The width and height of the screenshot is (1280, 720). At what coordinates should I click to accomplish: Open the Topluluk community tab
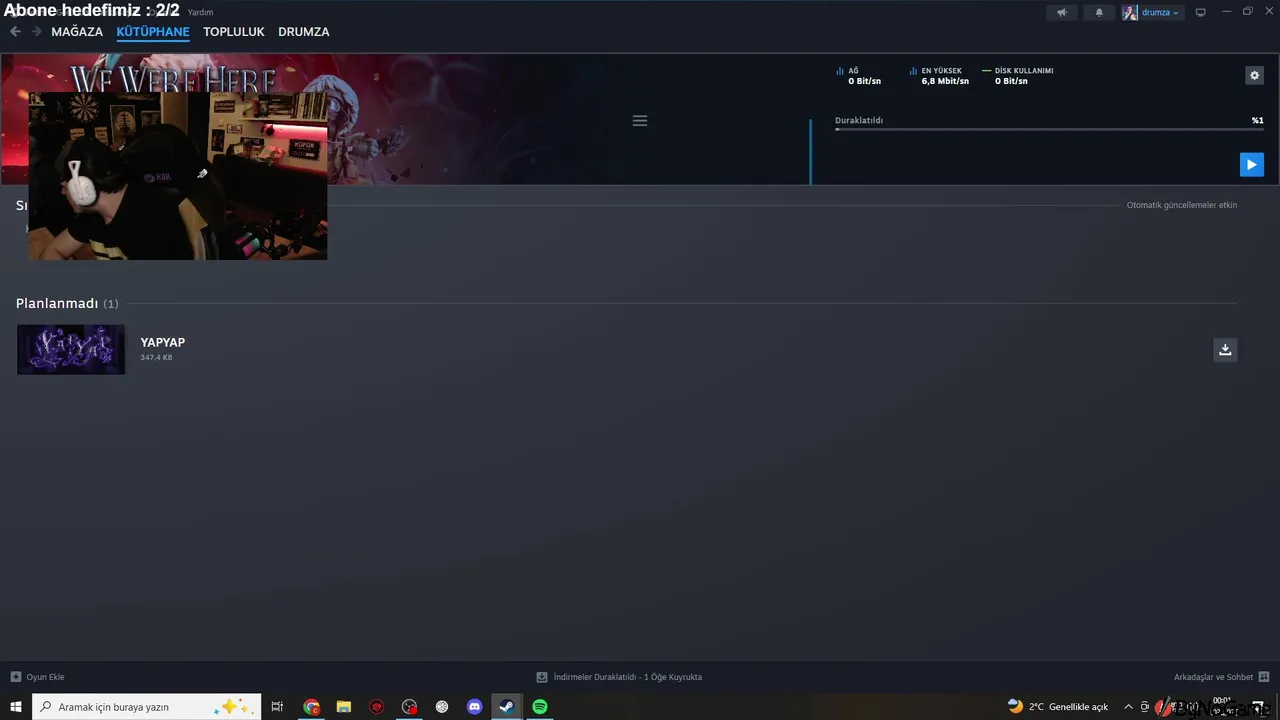[234, 32]
